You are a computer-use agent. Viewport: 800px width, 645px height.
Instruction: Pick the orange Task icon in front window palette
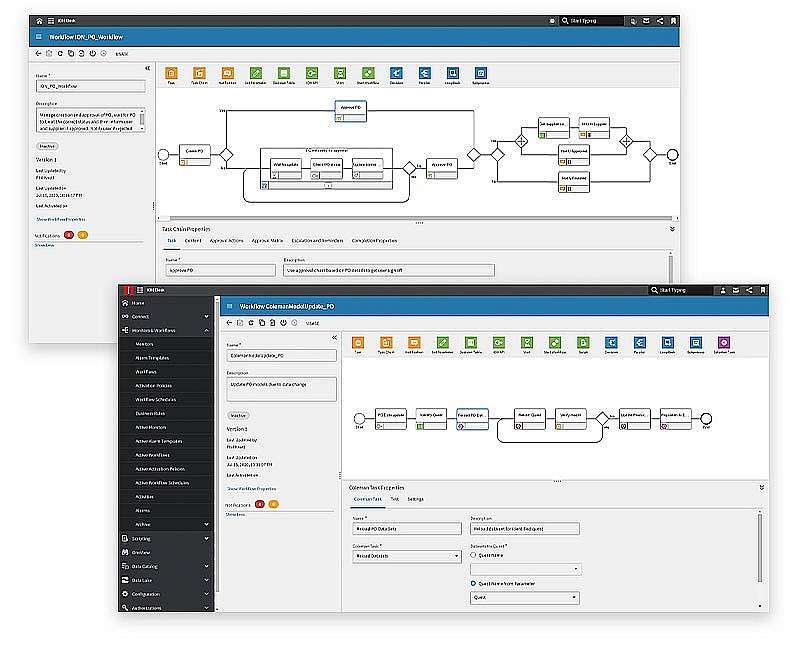point(358,341)
